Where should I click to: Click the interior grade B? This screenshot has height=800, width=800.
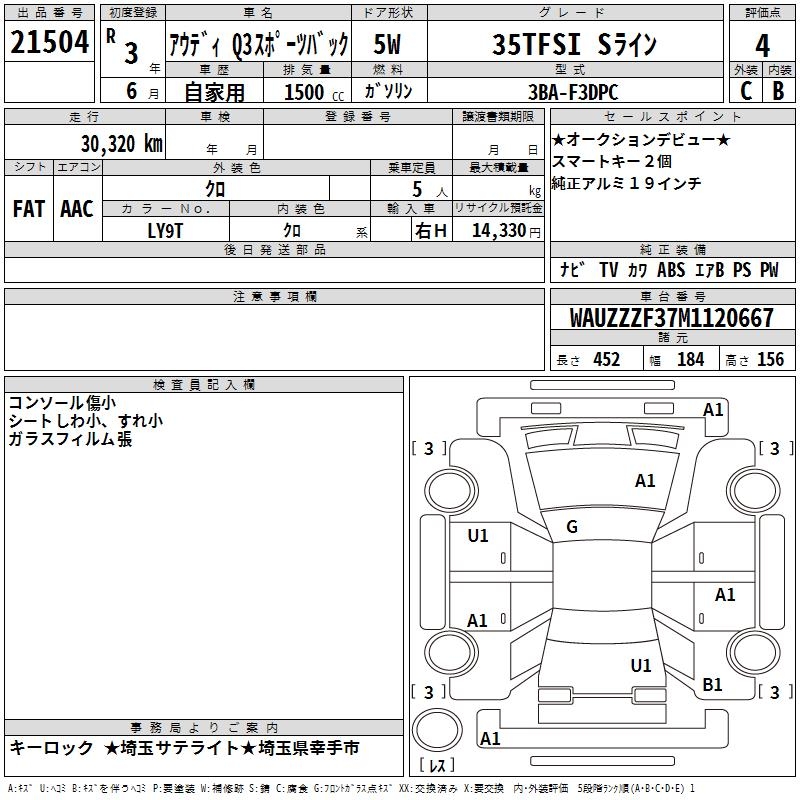click(778, 91)
